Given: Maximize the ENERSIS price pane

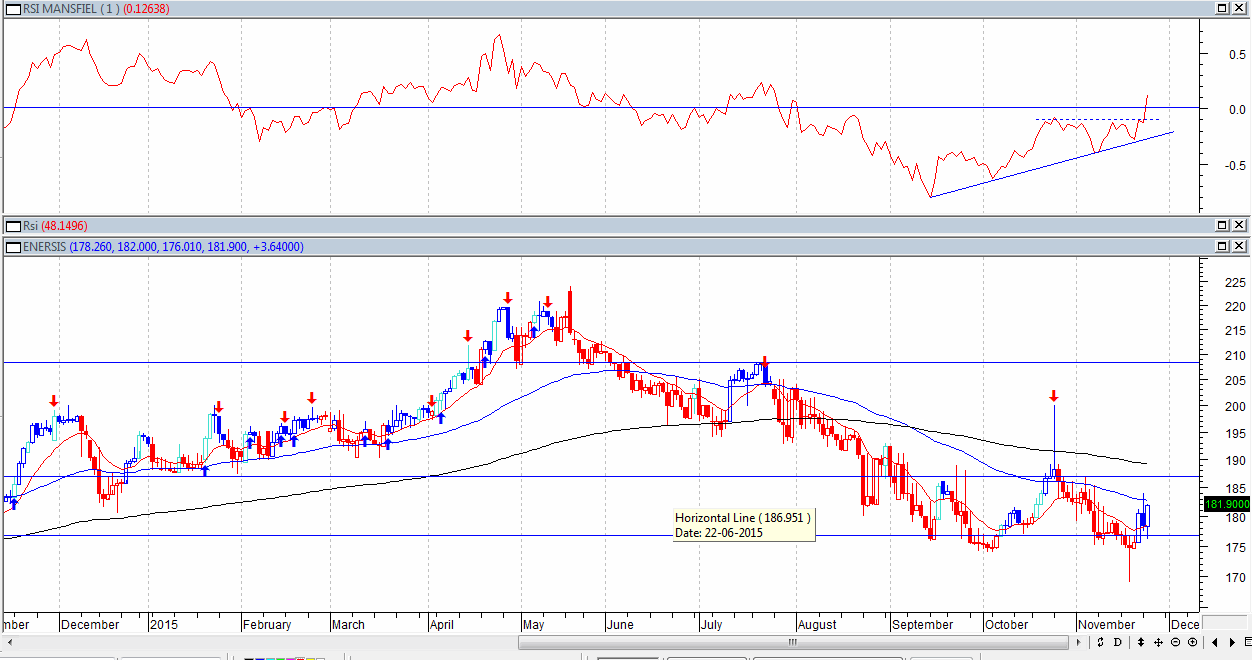Looking at the screenshot, I should (1222, 246).
